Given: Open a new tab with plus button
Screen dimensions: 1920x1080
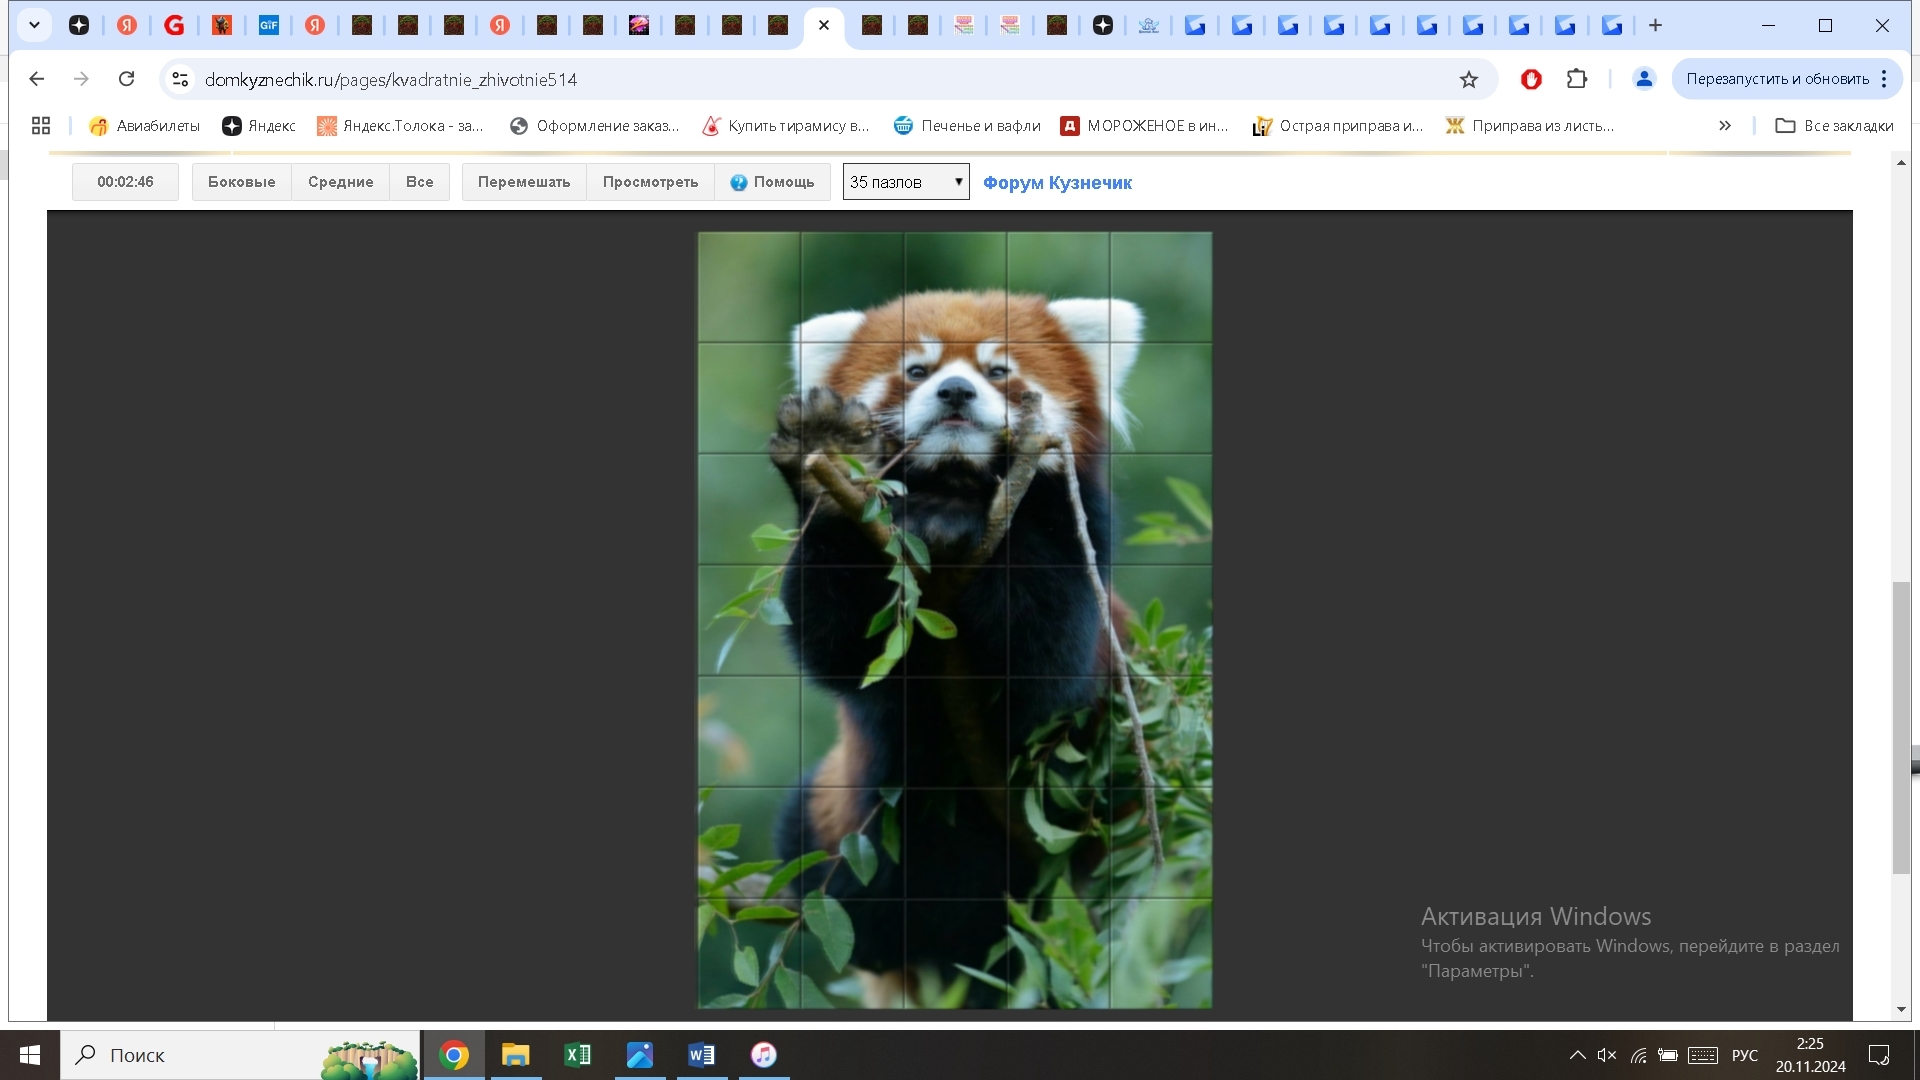Looking at the screenshot, I should click(x=1655, y=25).
